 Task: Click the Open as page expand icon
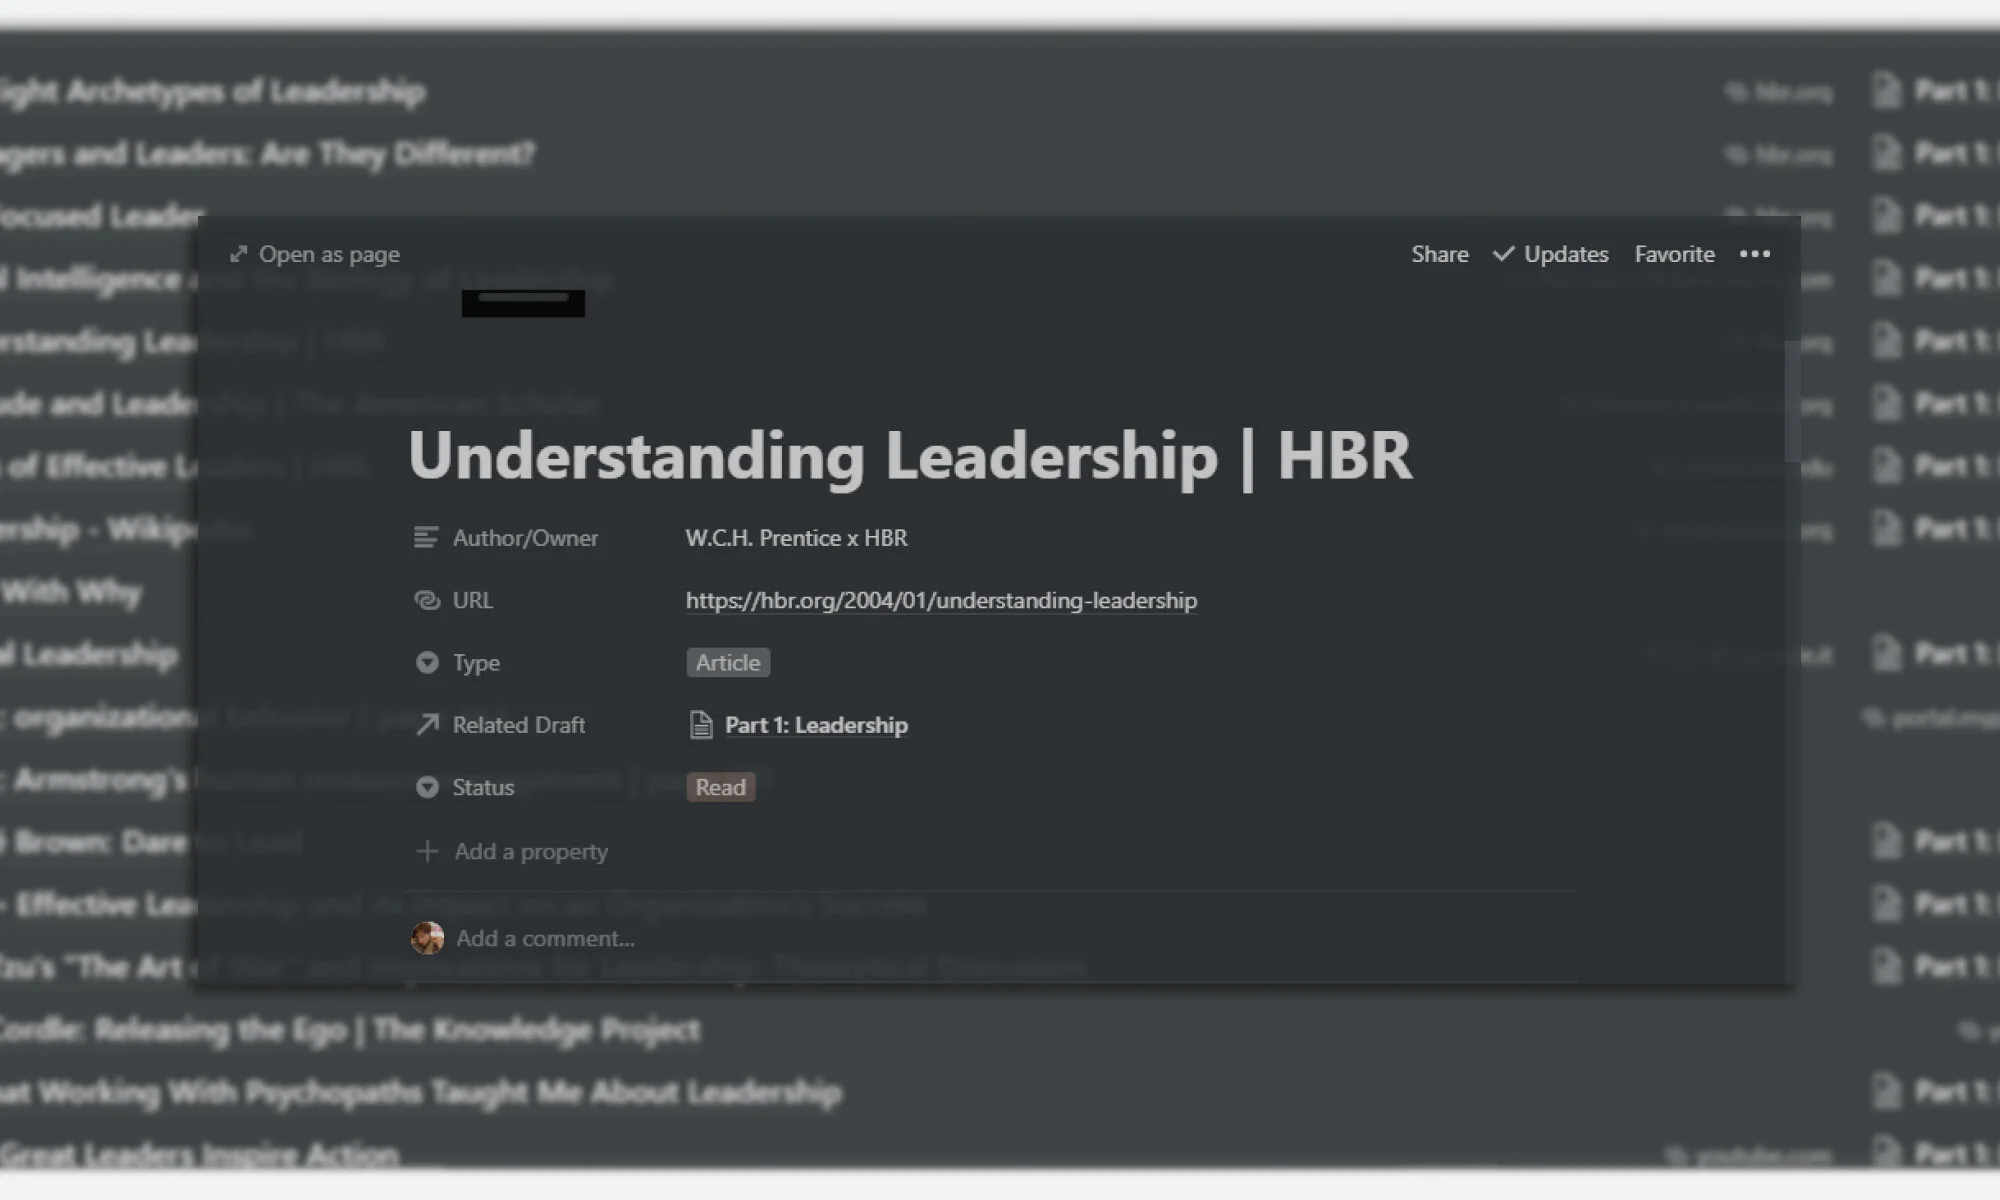pos(238,254)
